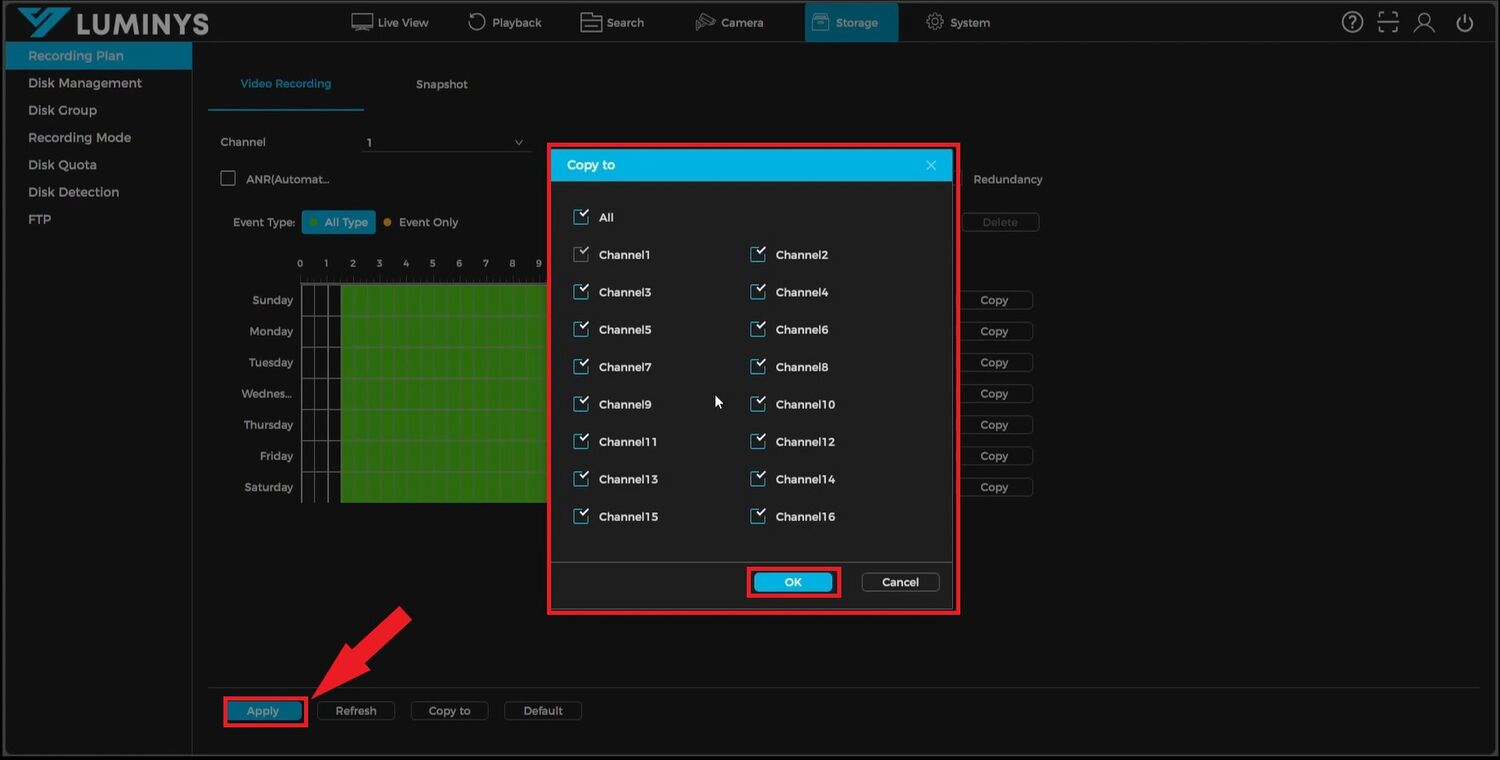Open System settings gear in navigation
Image resolution: width=1500 pixels, height=760 pixels.
(x=957, y=22)
